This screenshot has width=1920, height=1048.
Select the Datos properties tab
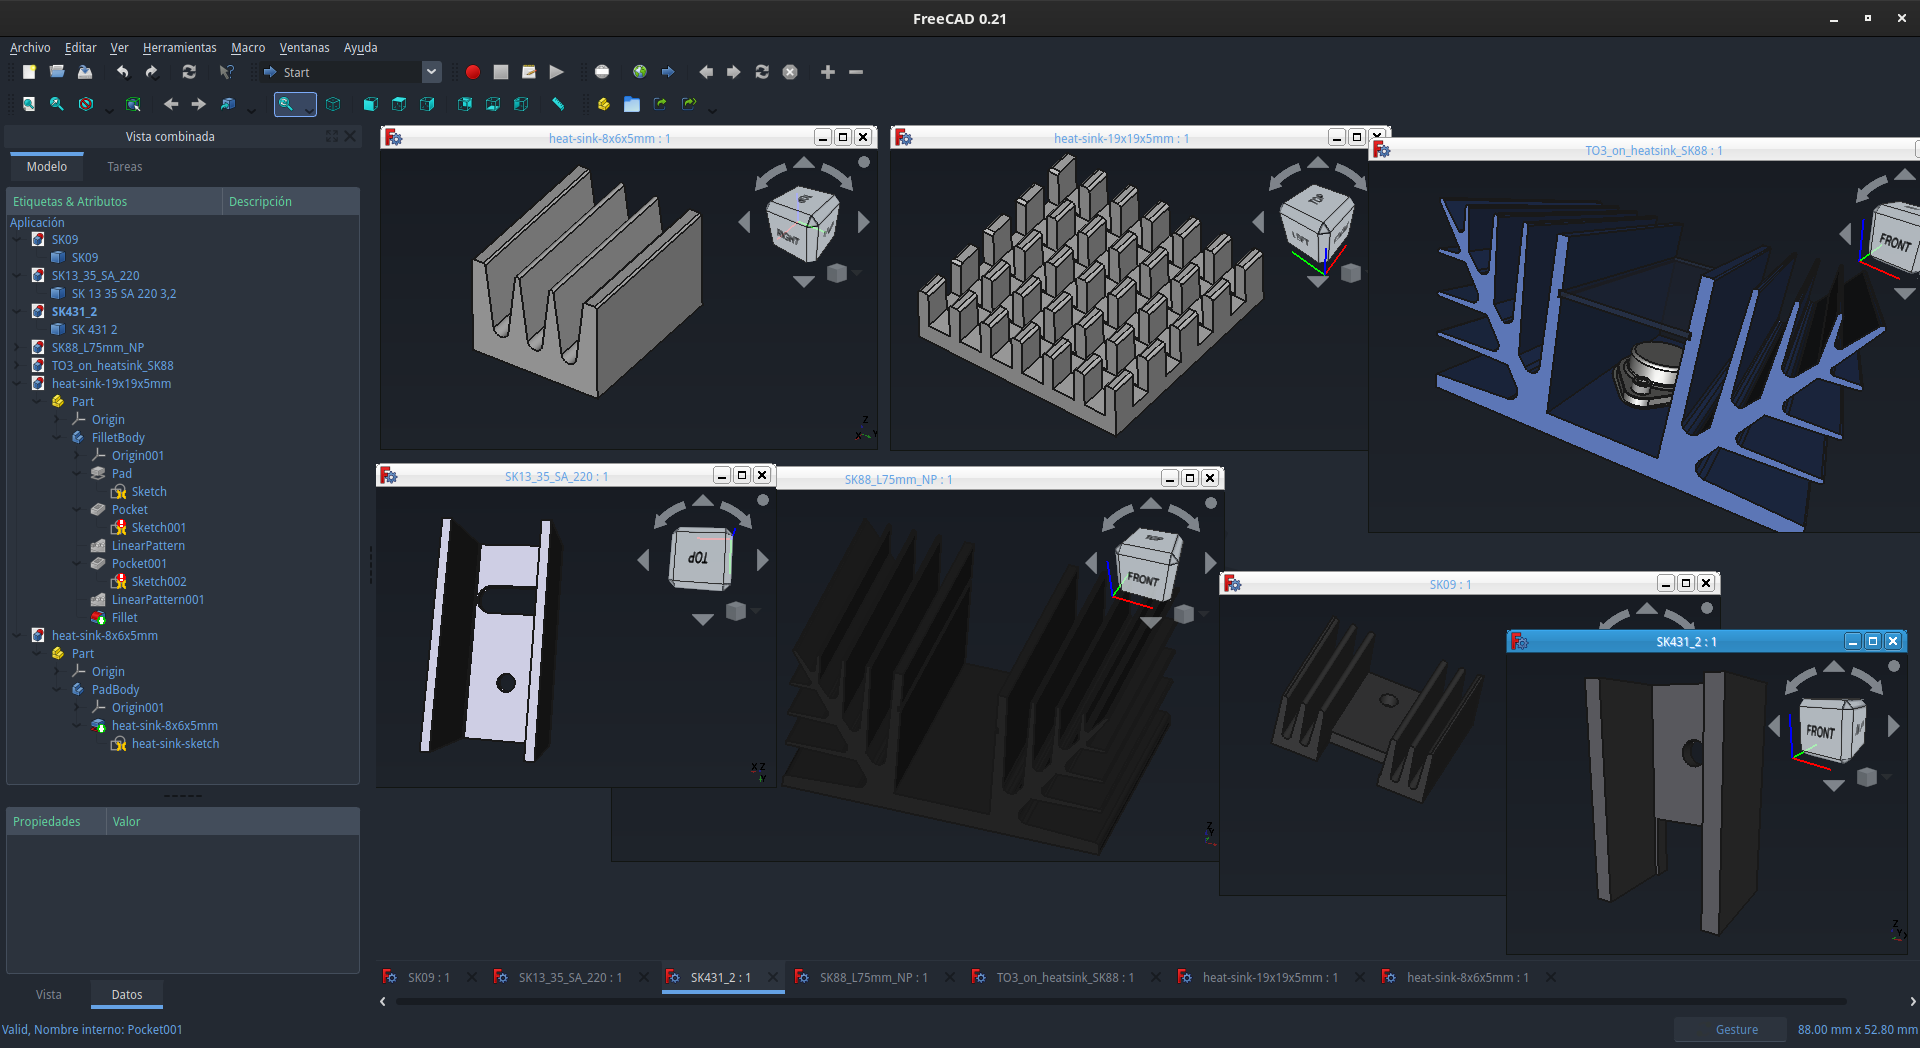(127, 995)
